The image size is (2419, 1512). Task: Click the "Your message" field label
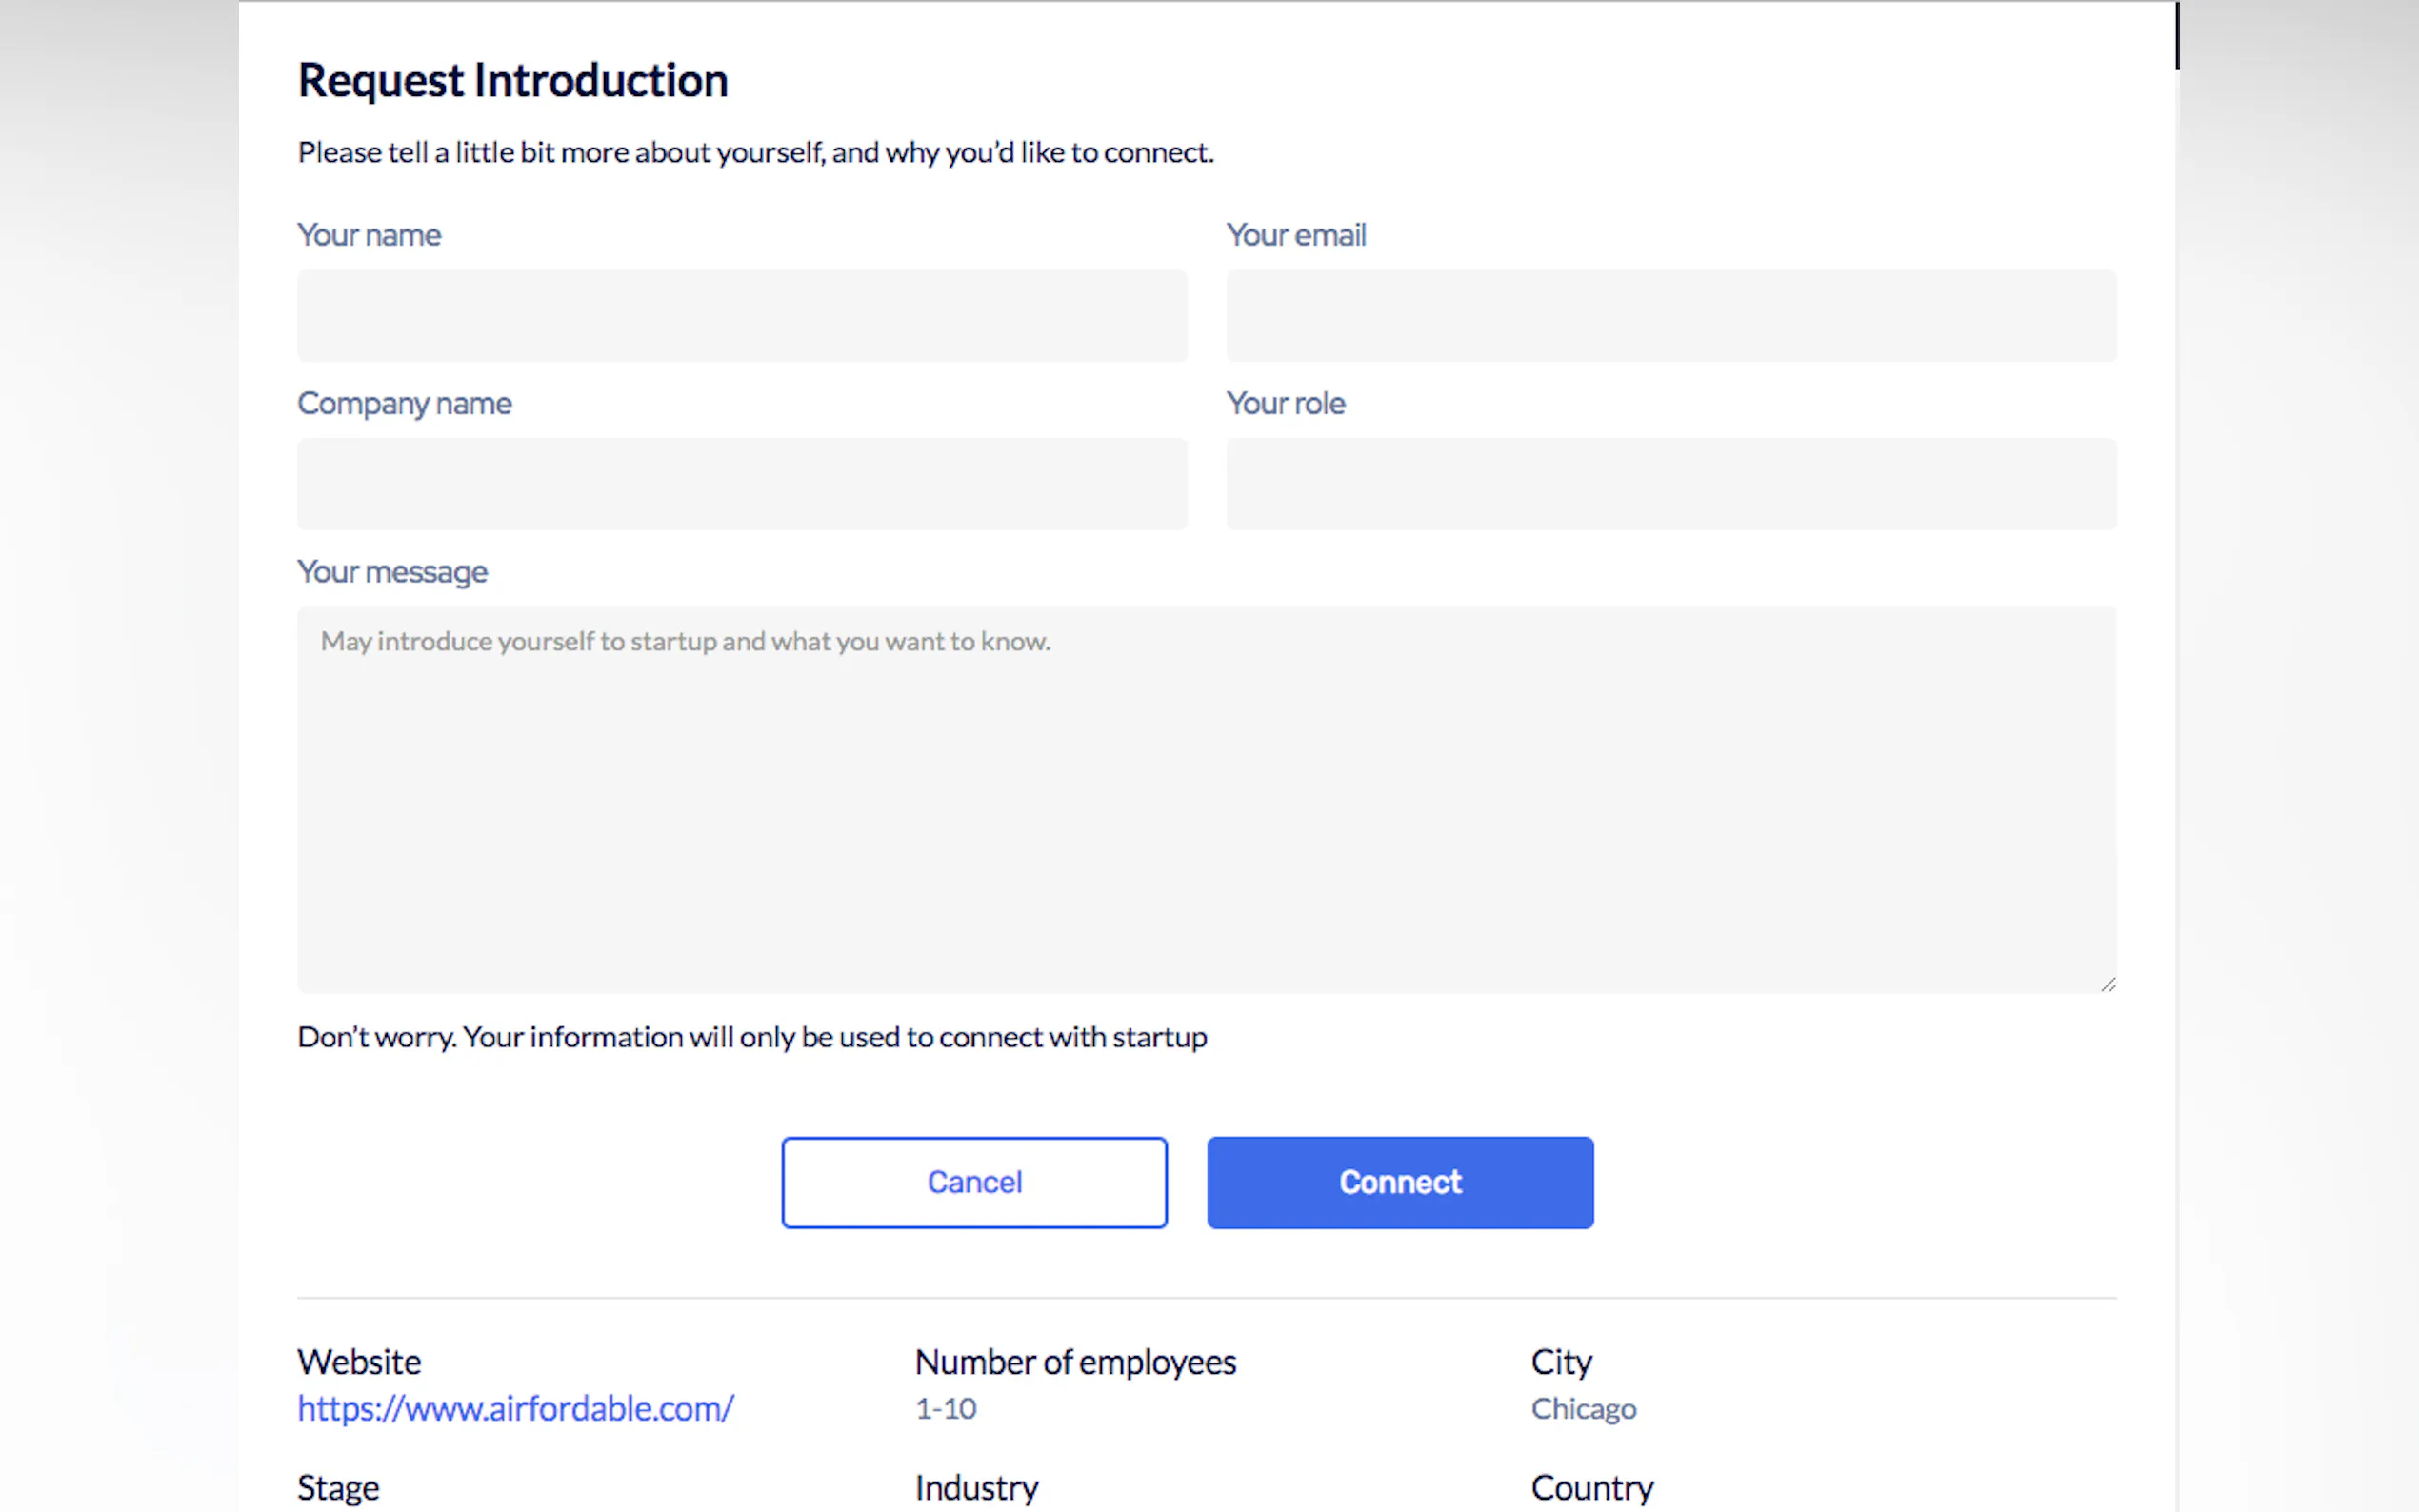(392, 572)
